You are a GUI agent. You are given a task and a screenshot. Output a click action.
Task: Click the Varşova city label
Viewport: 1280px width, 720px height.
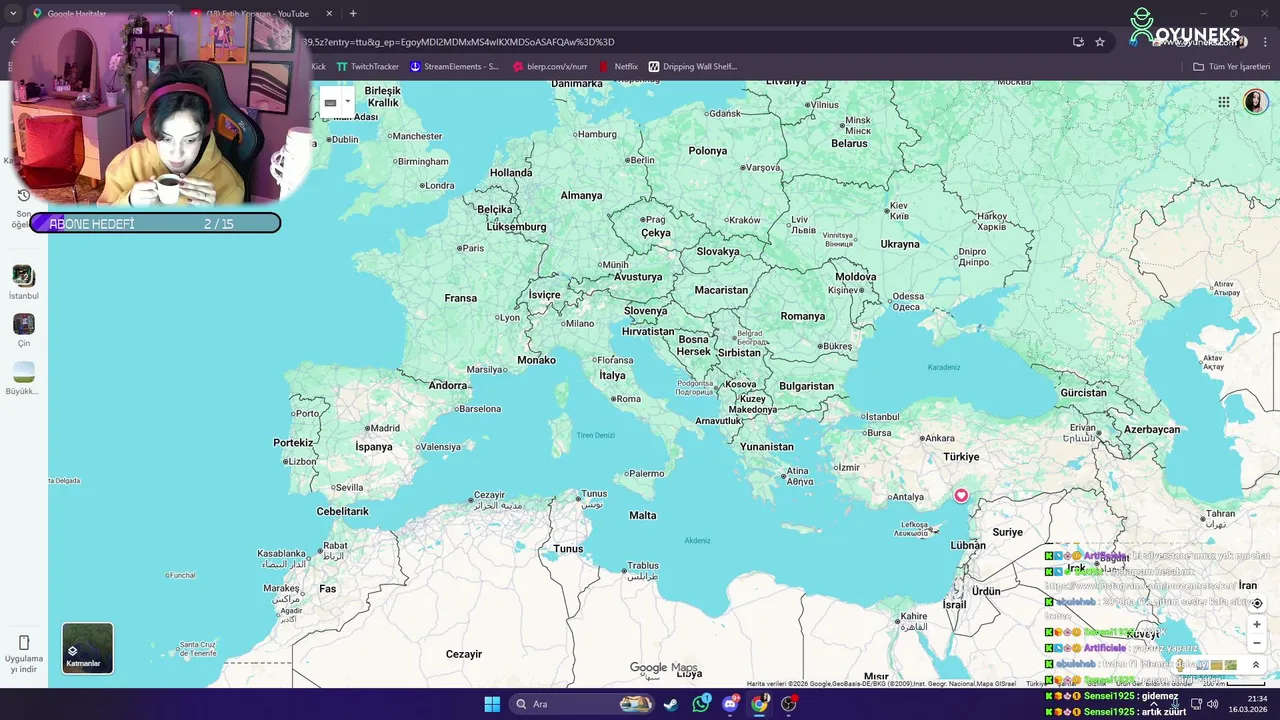point(762,167)
